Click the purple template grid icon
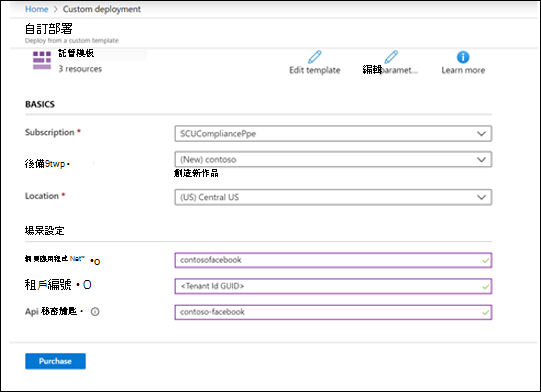This screenshot has width=541, height=392. 42,60
